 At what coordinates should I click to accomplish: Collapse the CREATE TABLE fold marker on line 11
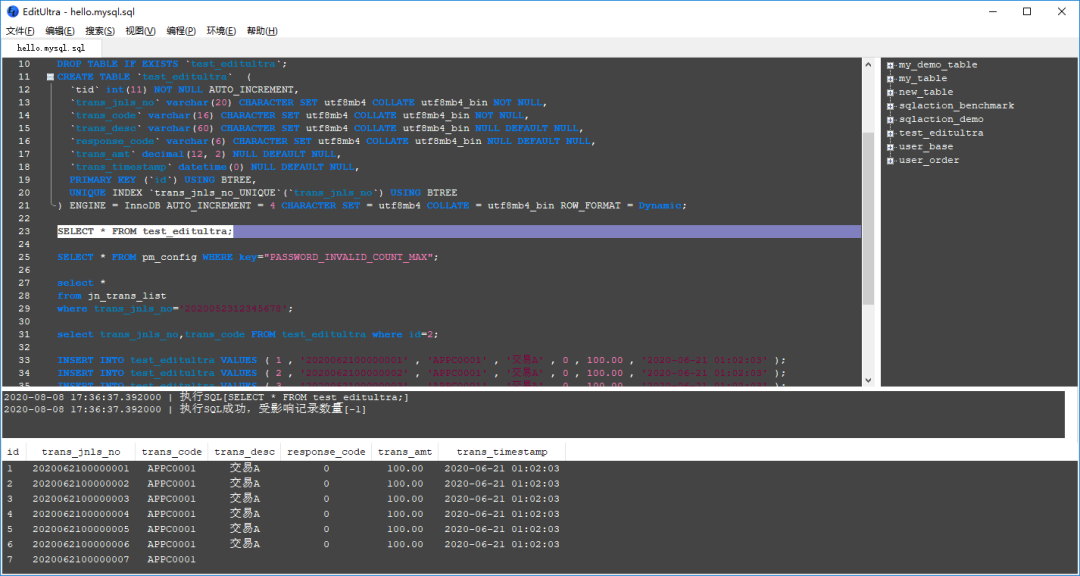point(50,77)
